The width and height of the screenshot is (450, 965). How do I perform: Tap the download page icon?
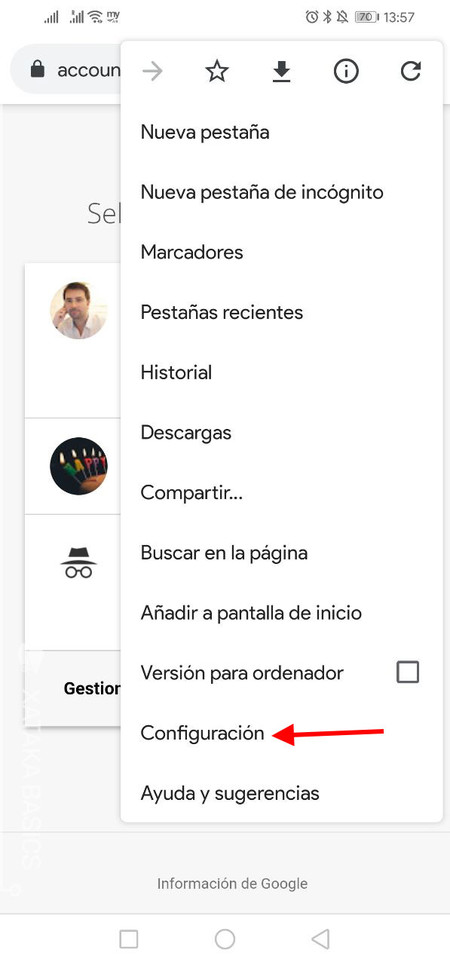pyautogui.click(x=281, y=72)
